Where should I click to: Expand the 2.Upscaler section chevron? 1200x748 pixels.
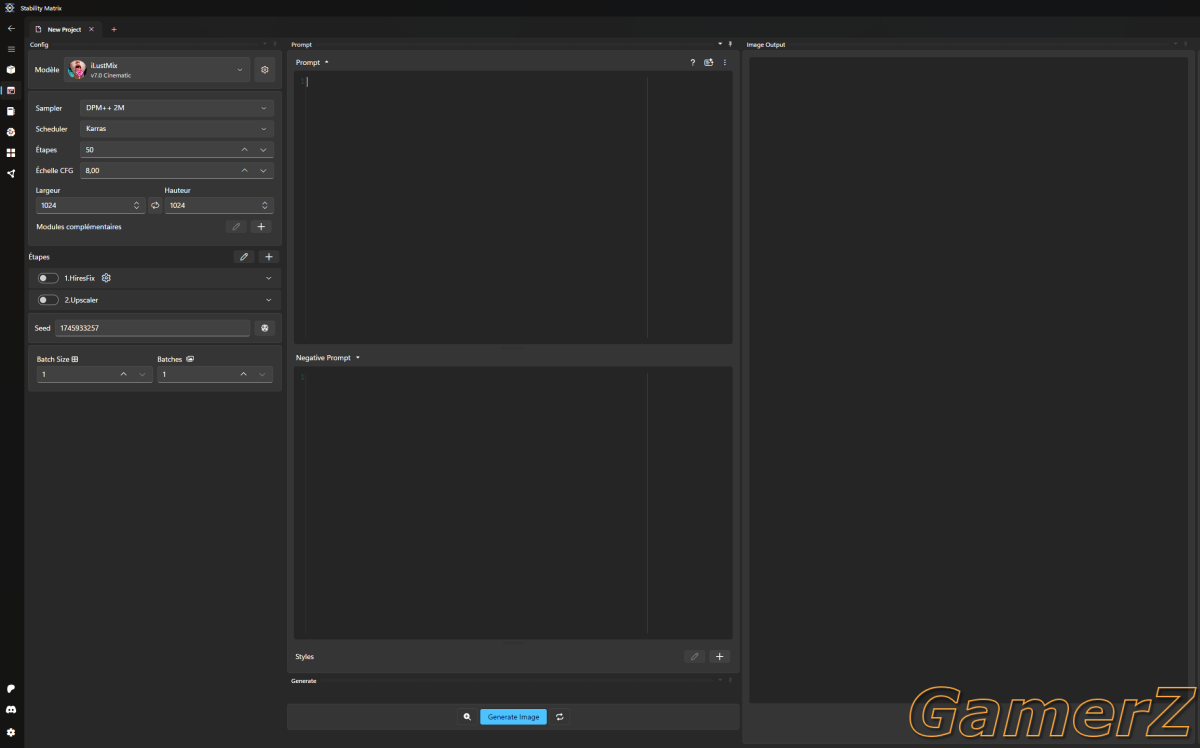[x=269, y=300]
